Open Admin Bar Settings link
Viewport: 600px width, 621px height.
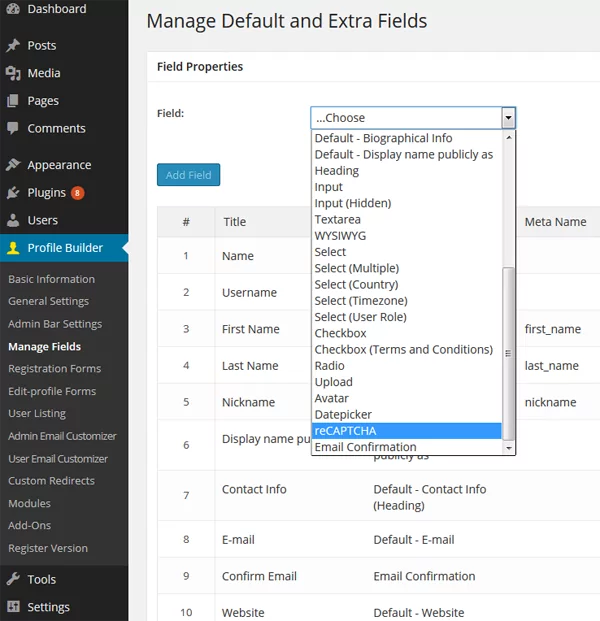point(55,324)
